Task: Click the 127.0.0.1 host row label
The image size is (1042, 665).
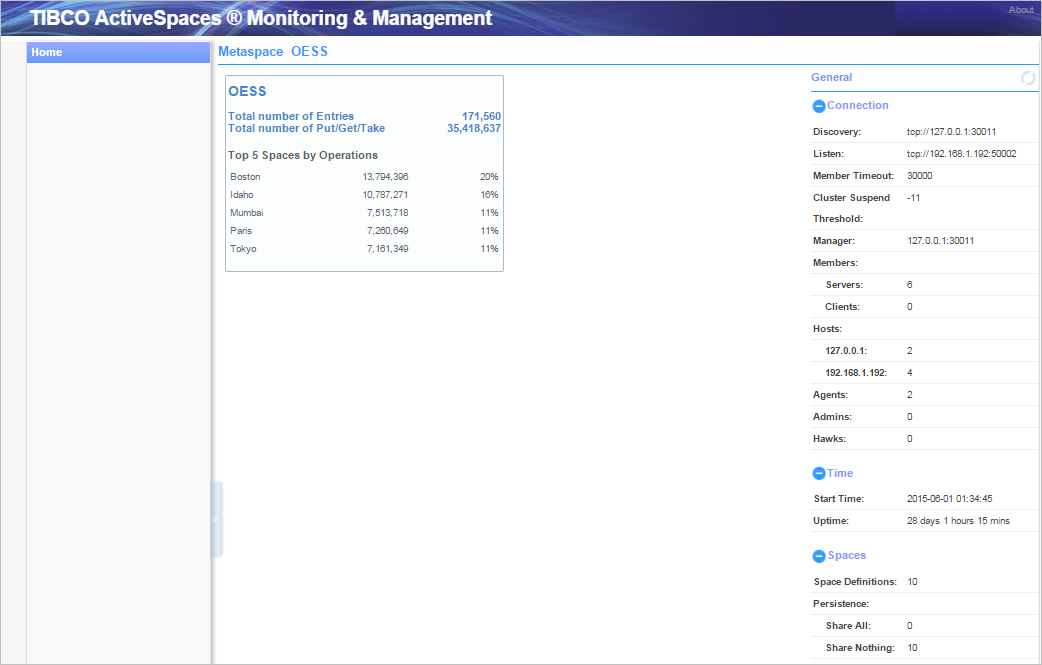Action: pyautogui.click(x=846, y=351)
